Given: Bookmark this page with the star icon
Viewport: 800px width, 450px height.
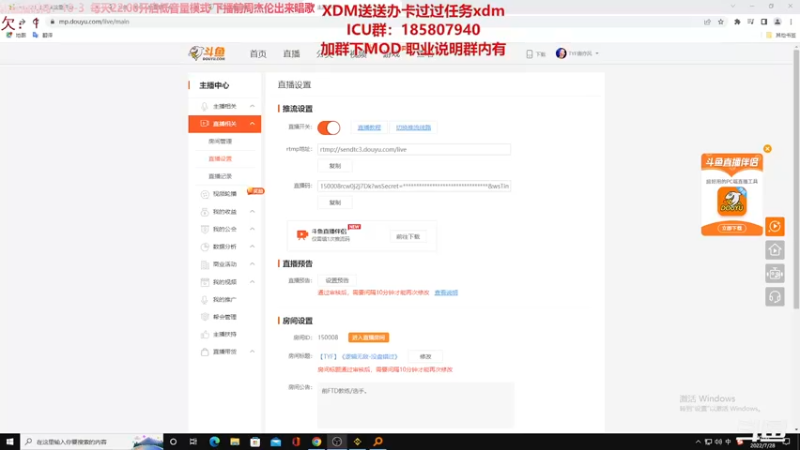Looking at the screenshot, I should point(720,22).
